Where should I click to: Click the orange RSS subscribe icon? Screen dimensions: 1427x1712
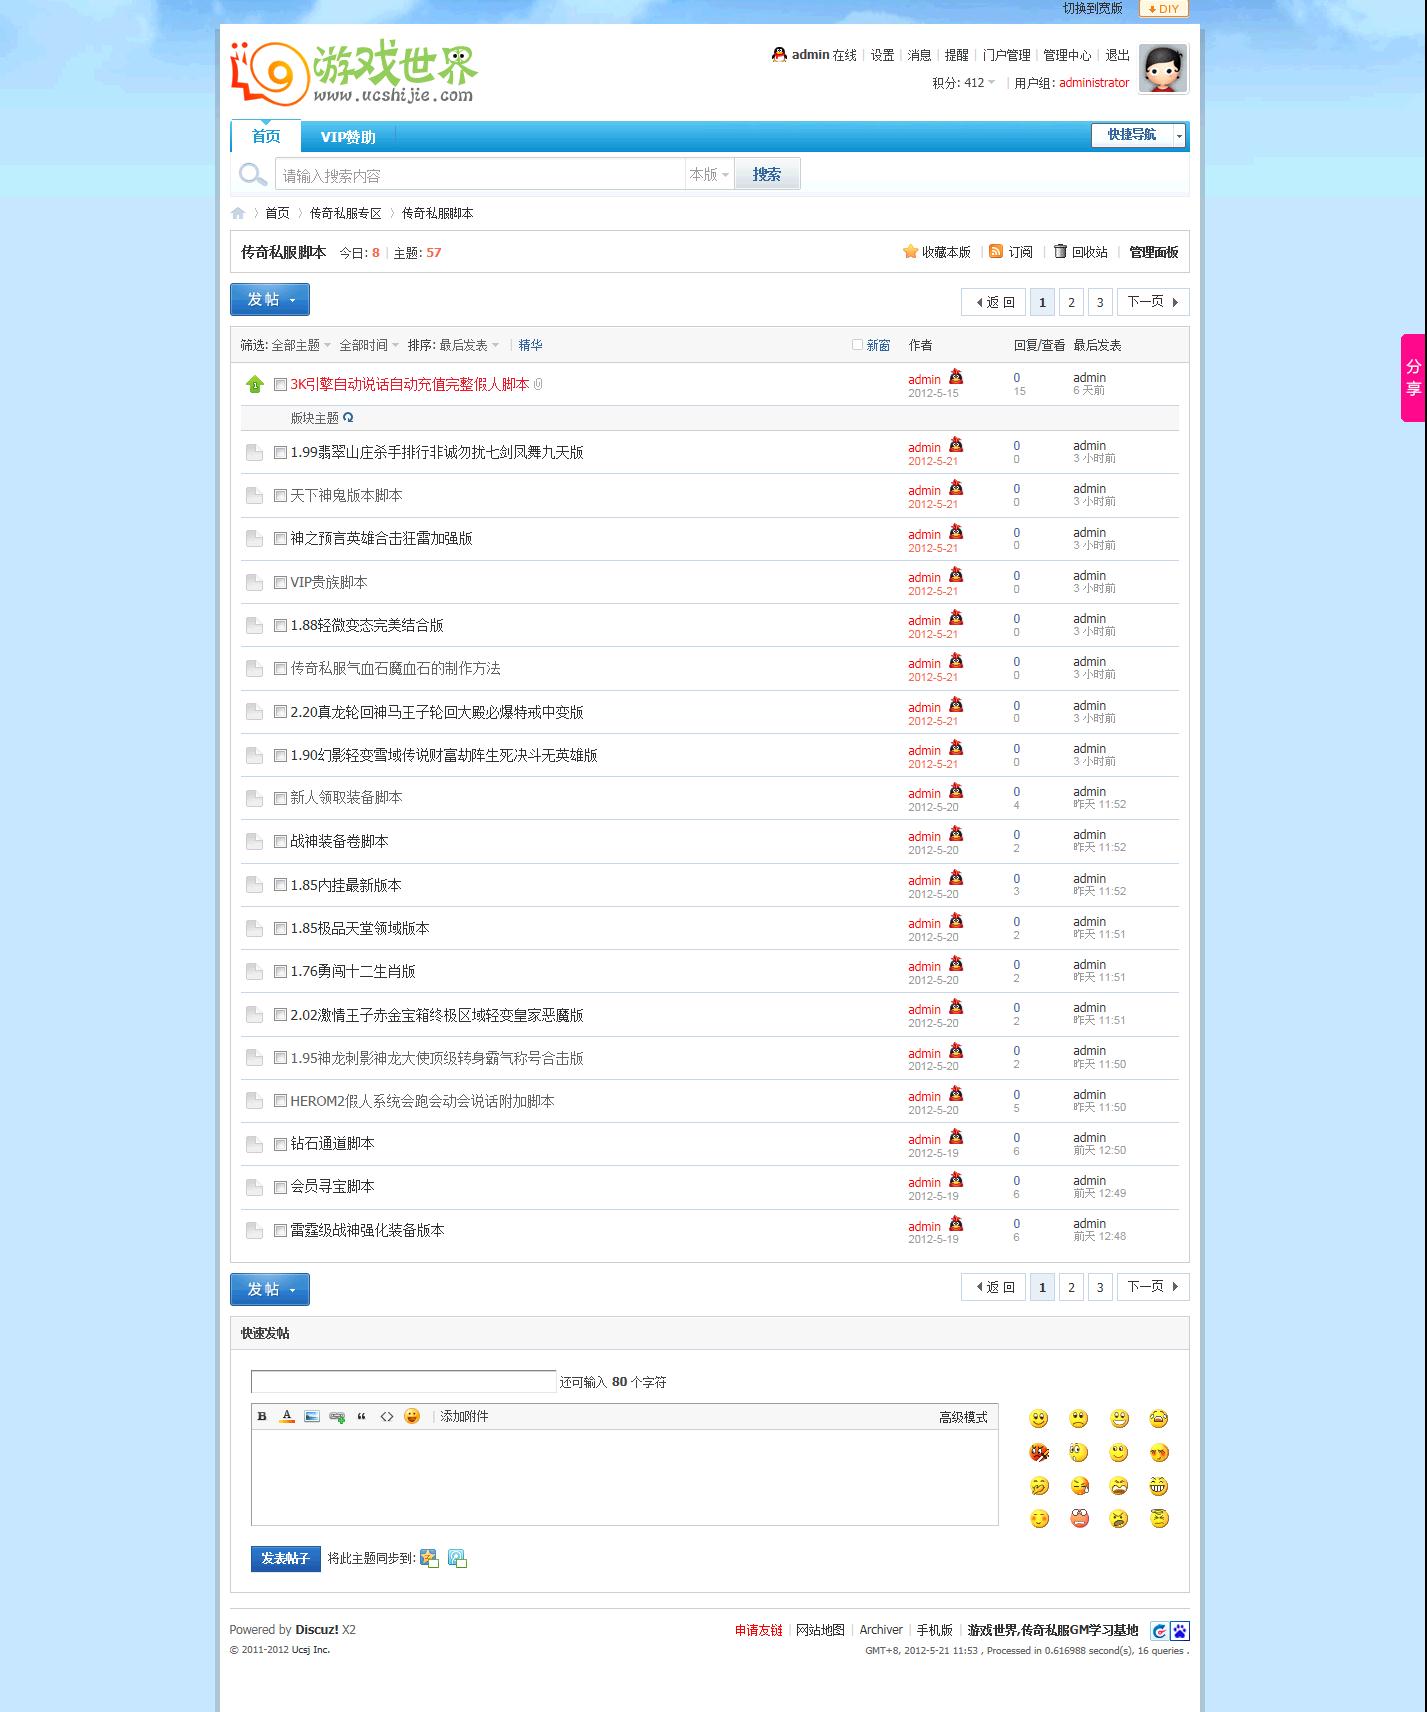(996, 252)
